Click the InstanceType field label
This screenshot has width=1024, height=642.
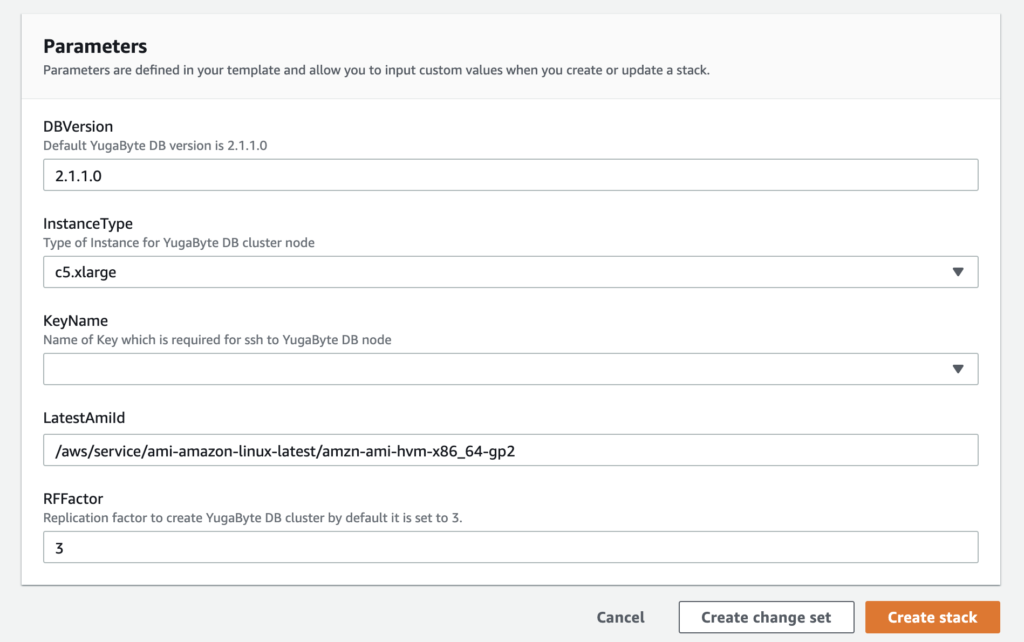(x=88, y=224)
